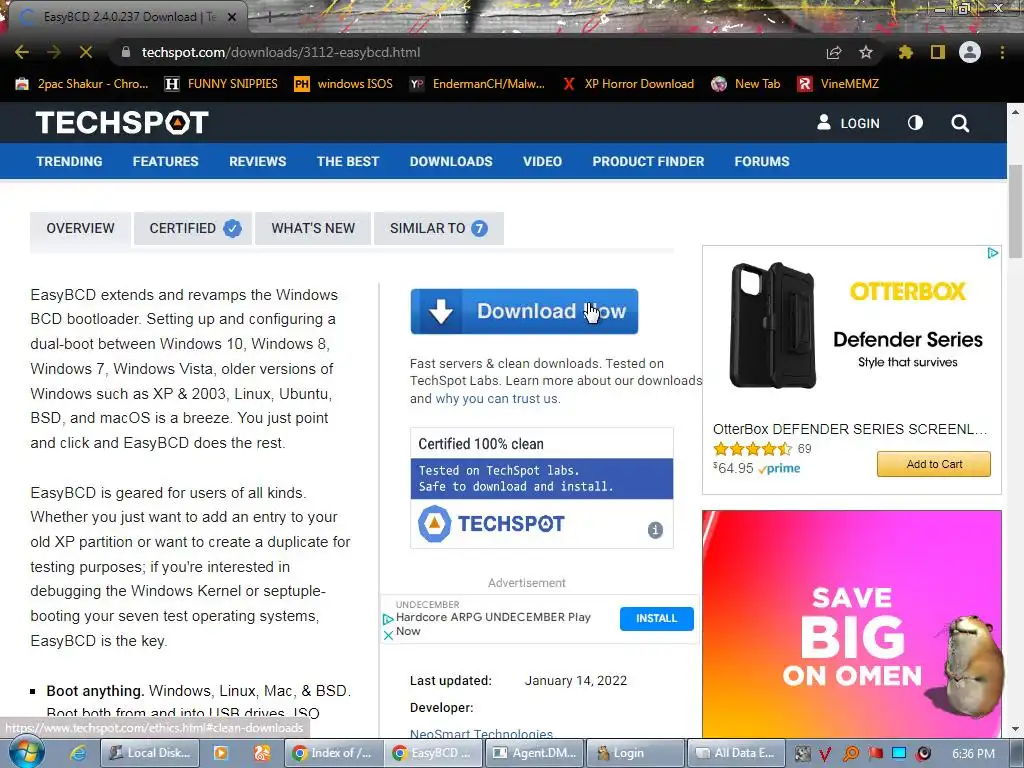Open the EndermanCH/Malw... bookmark
Image resolution: width=1024 pixels, height=768 pixels.
(x=477, y=84)
